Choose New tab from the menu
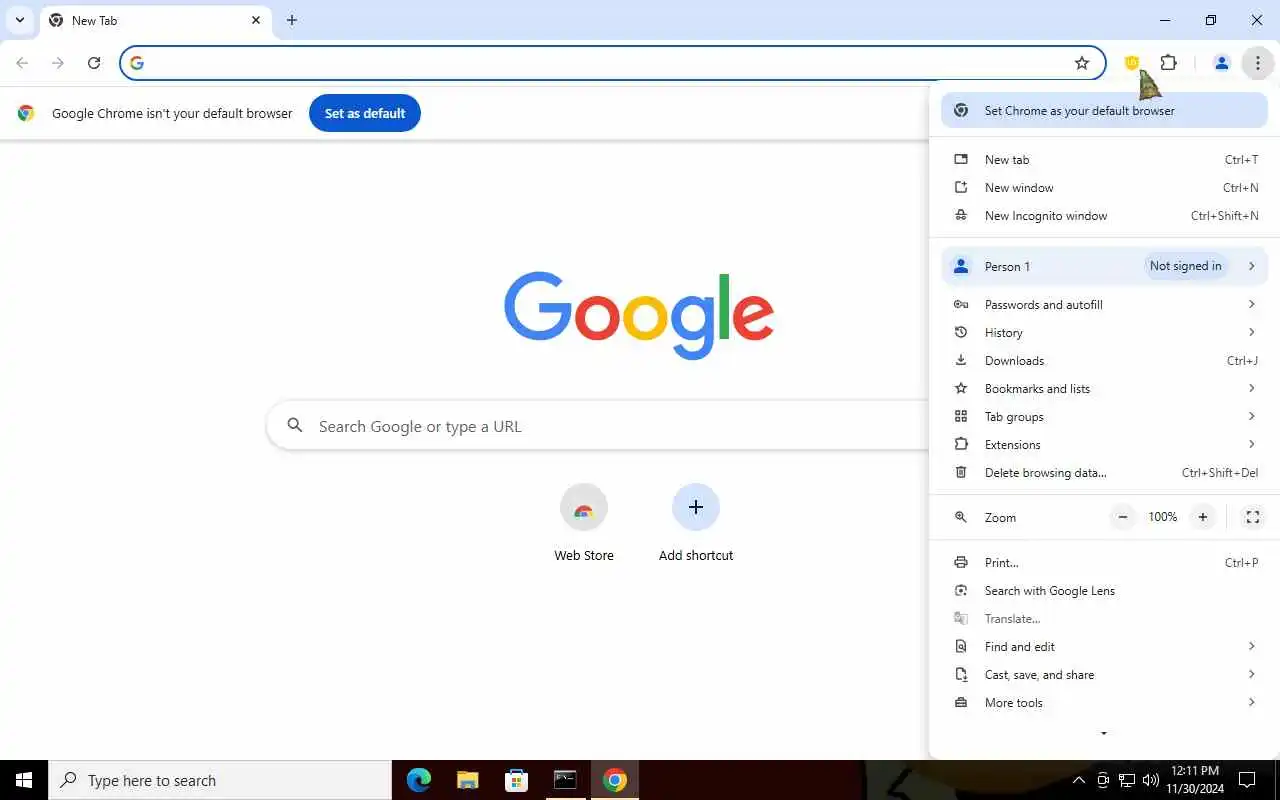Viewport: 1280px width, 800px height. (1104, 160)
